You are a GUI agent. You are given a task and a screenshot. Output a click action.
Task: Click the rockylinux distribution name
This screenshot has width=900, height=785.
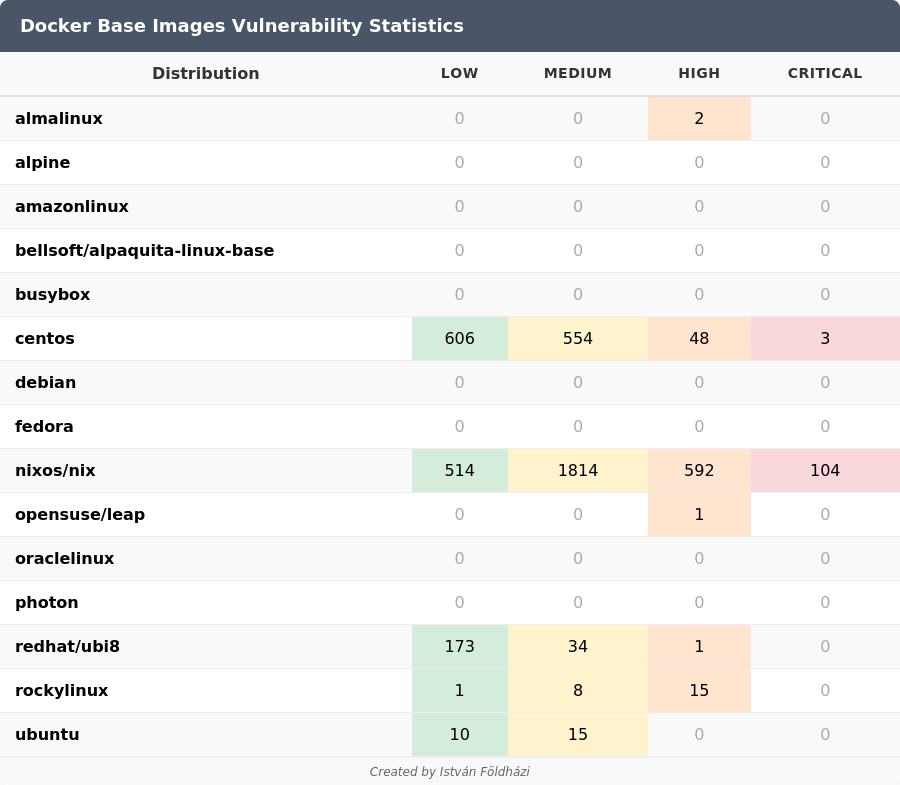(x=61, y=690)
